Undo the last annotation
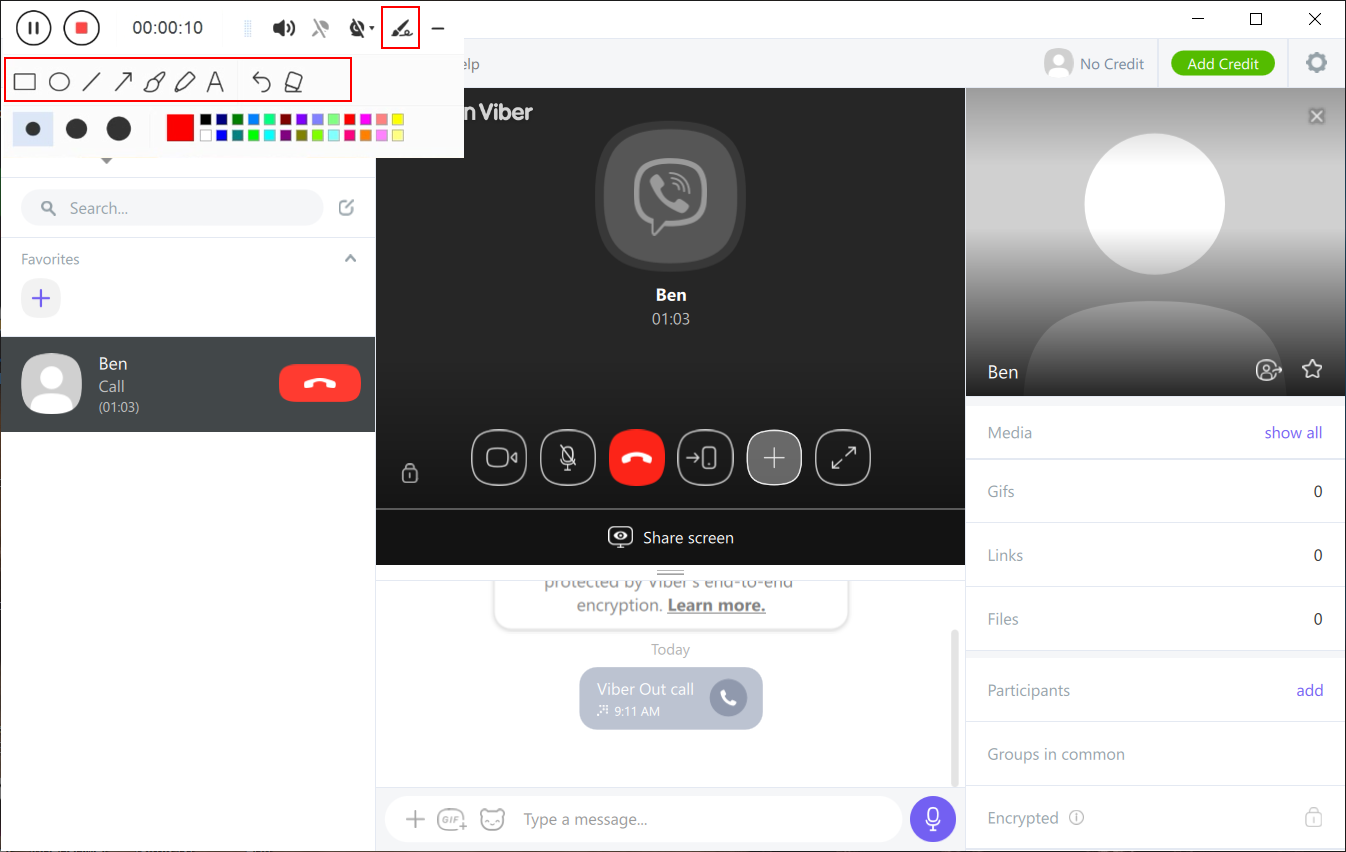 [261, 82]
